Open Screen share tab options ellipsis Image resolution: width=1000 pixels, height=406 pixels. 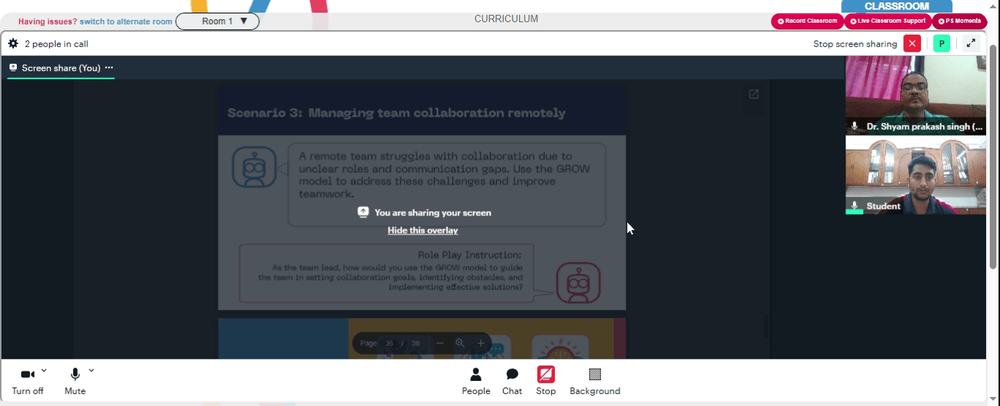pos(109,68)
